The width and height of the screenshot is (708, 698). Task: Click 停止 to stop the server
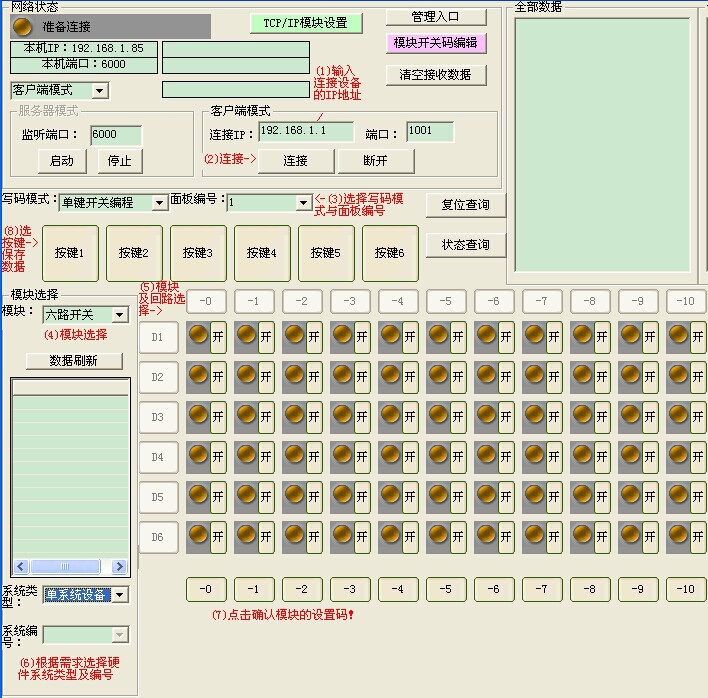(120, 161)
